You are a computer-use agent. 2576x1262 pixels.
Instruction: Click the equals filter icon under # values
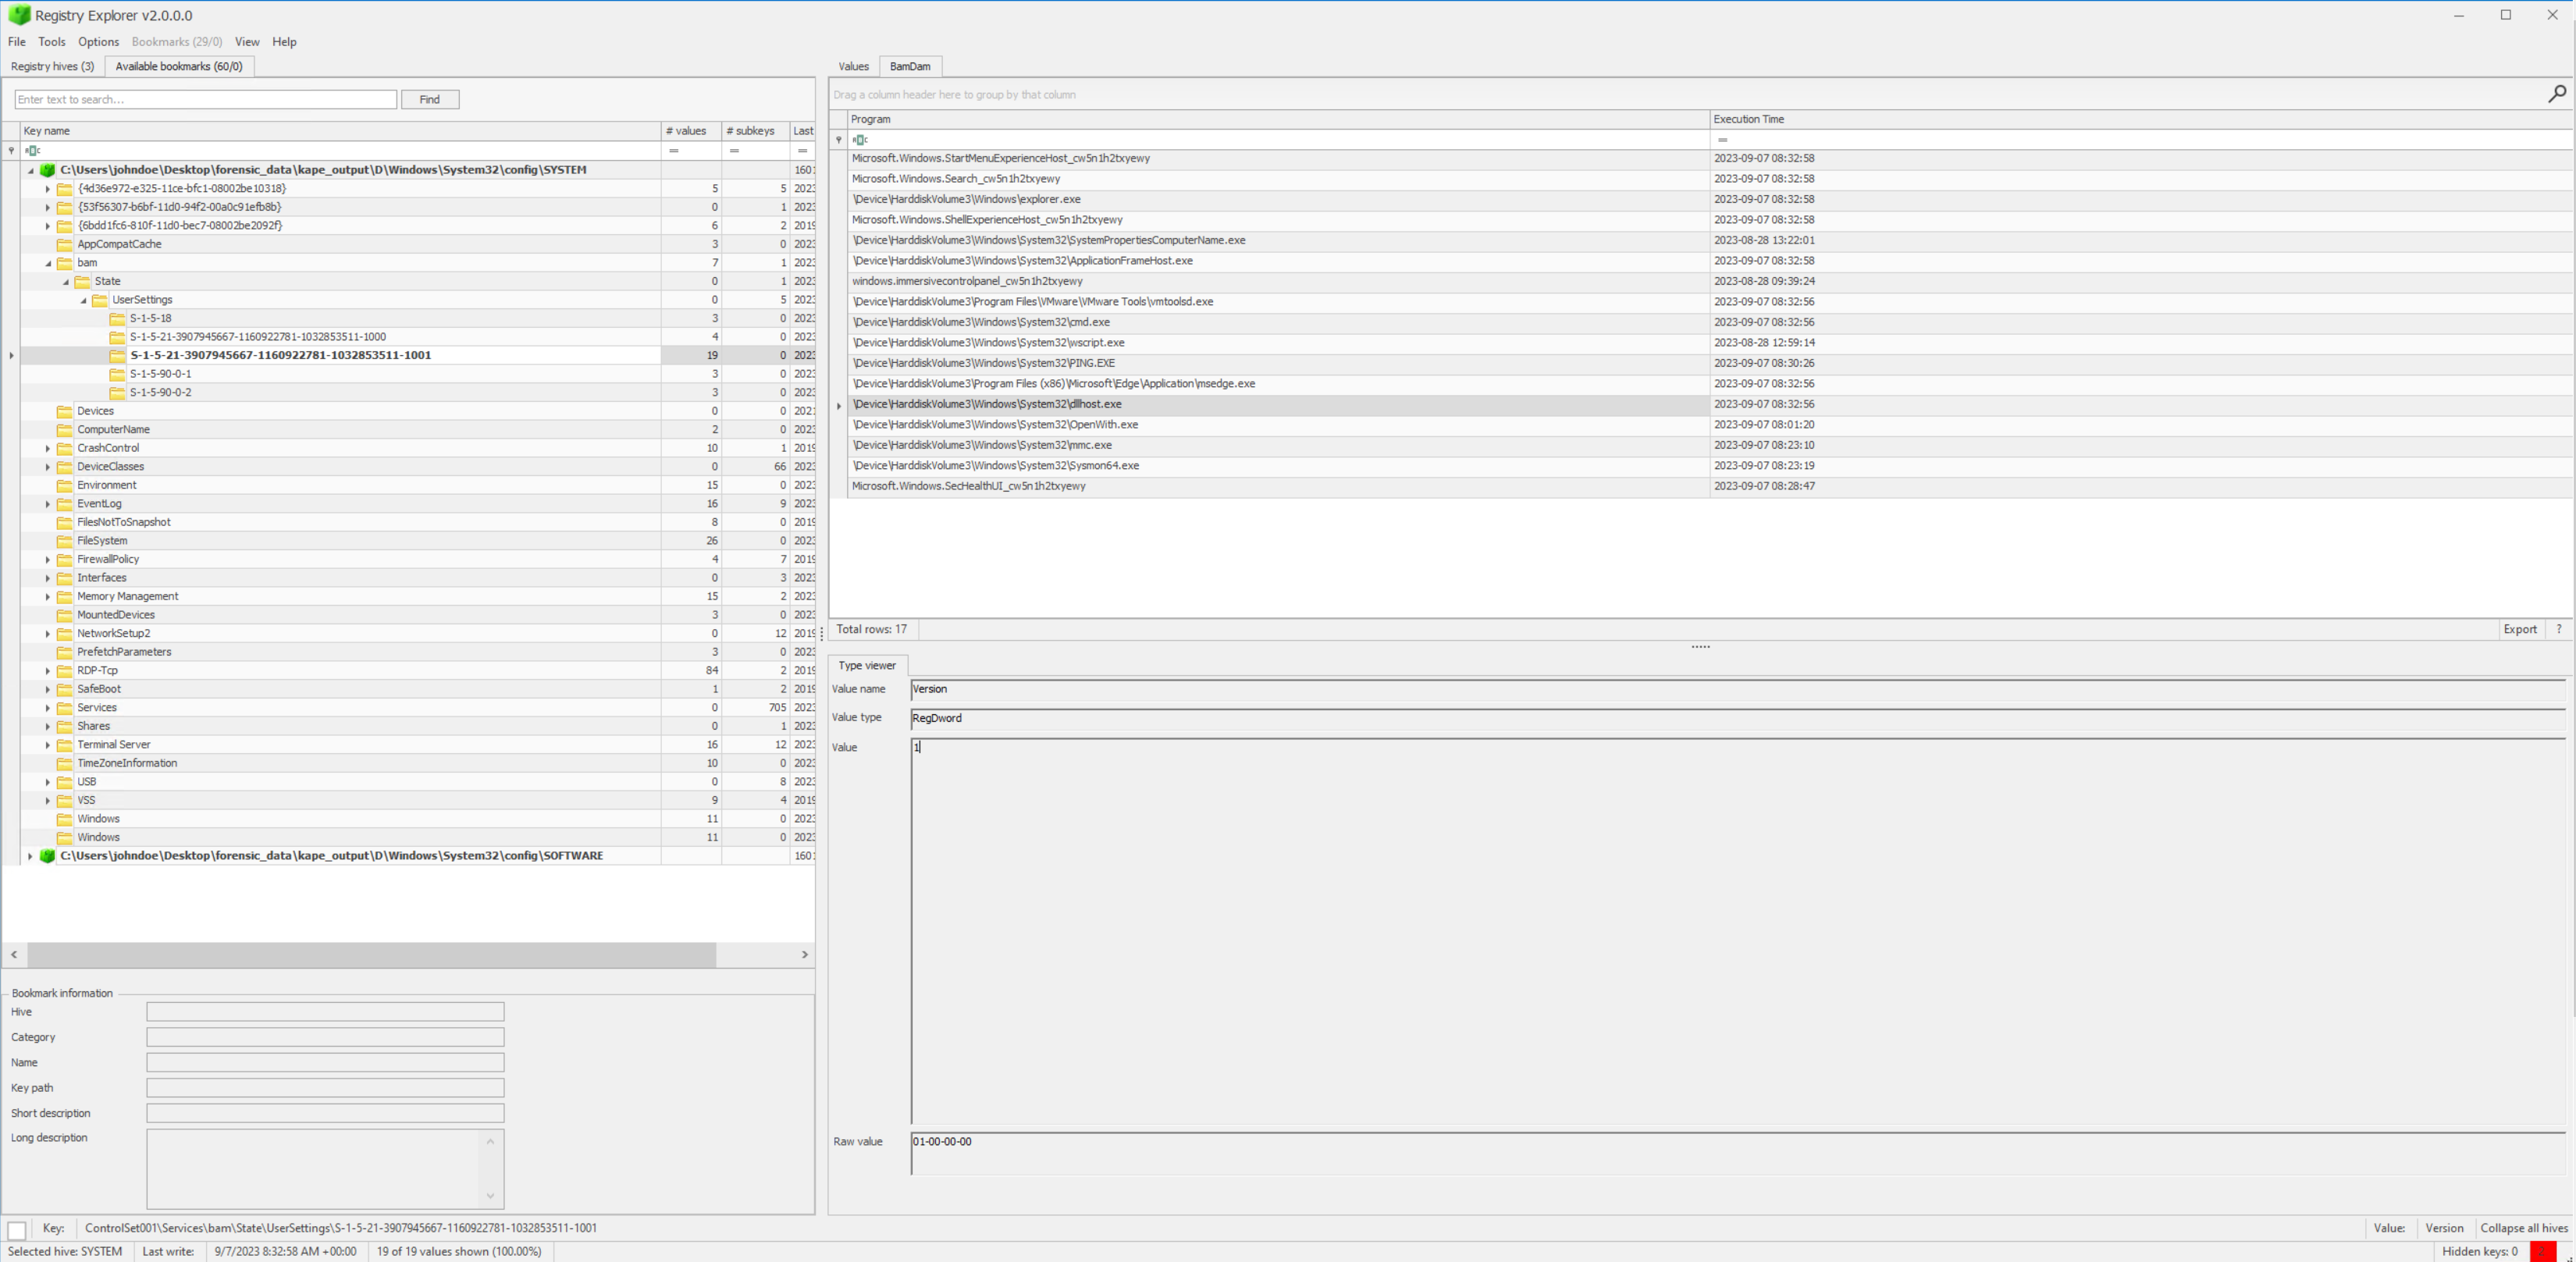point(674,151)
